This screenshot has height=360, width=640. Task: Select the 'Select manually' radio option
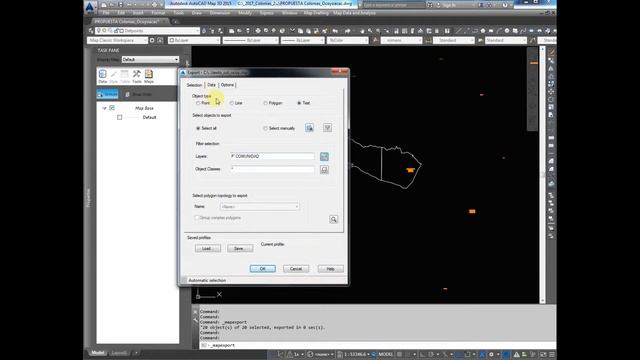(x=266, y=128)
